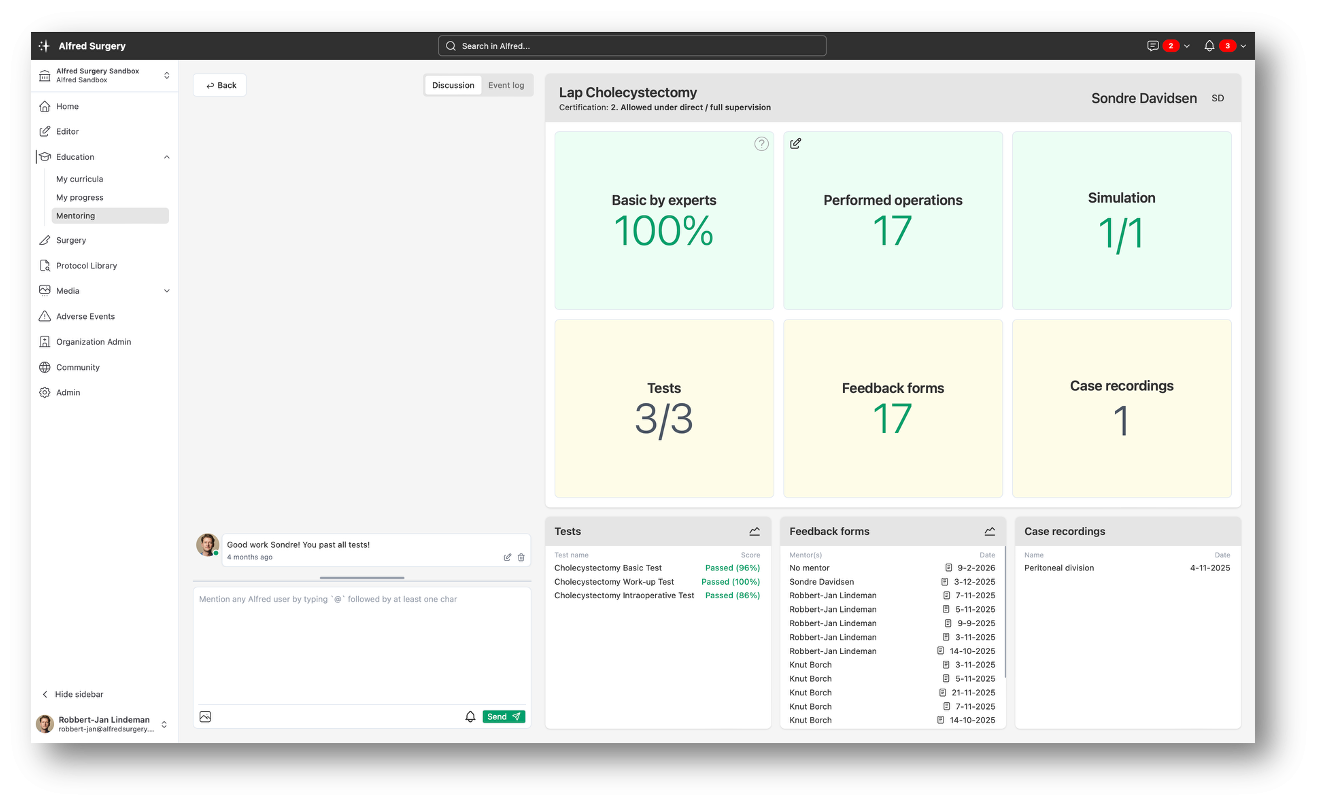Delete the 'Good work Sondre' comment
The width and height of the screenshot is (1318, 806).
[x=521, y=557]
